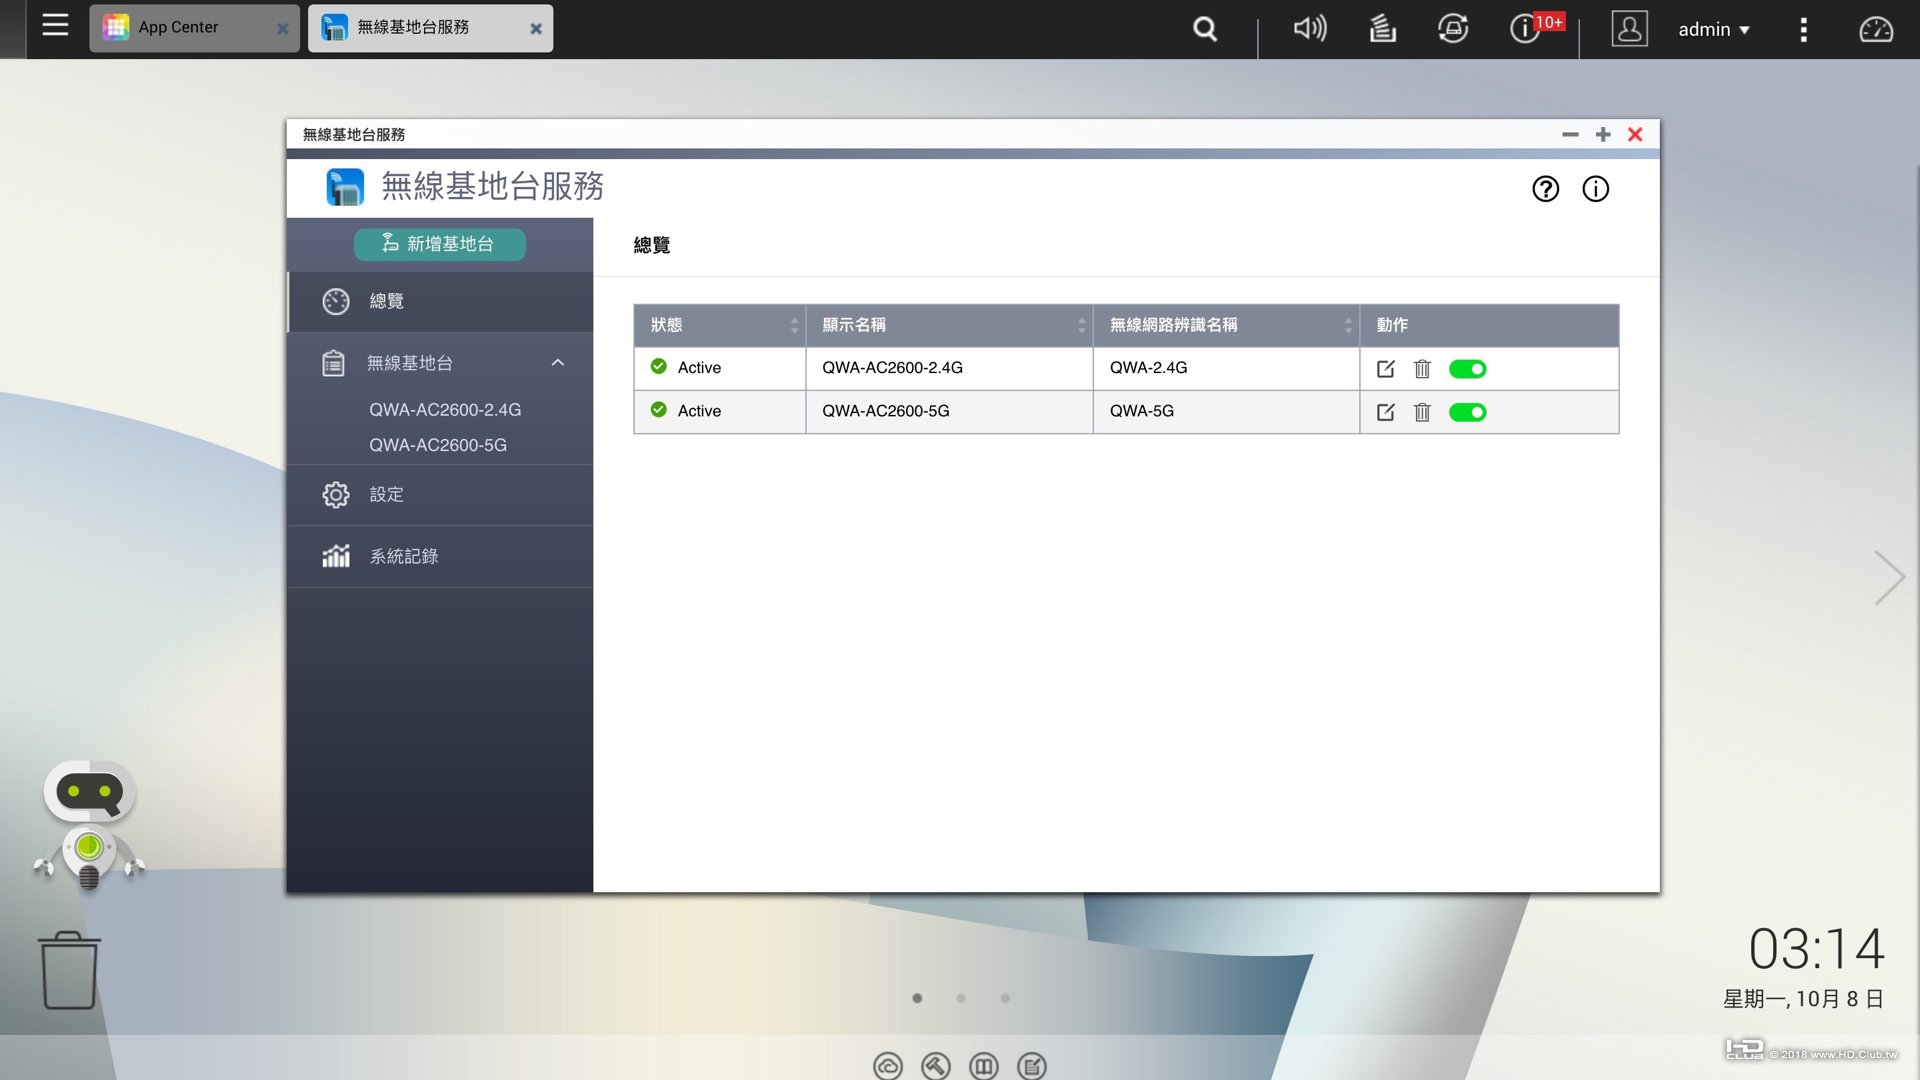Click the info icon next to help

1597,189
